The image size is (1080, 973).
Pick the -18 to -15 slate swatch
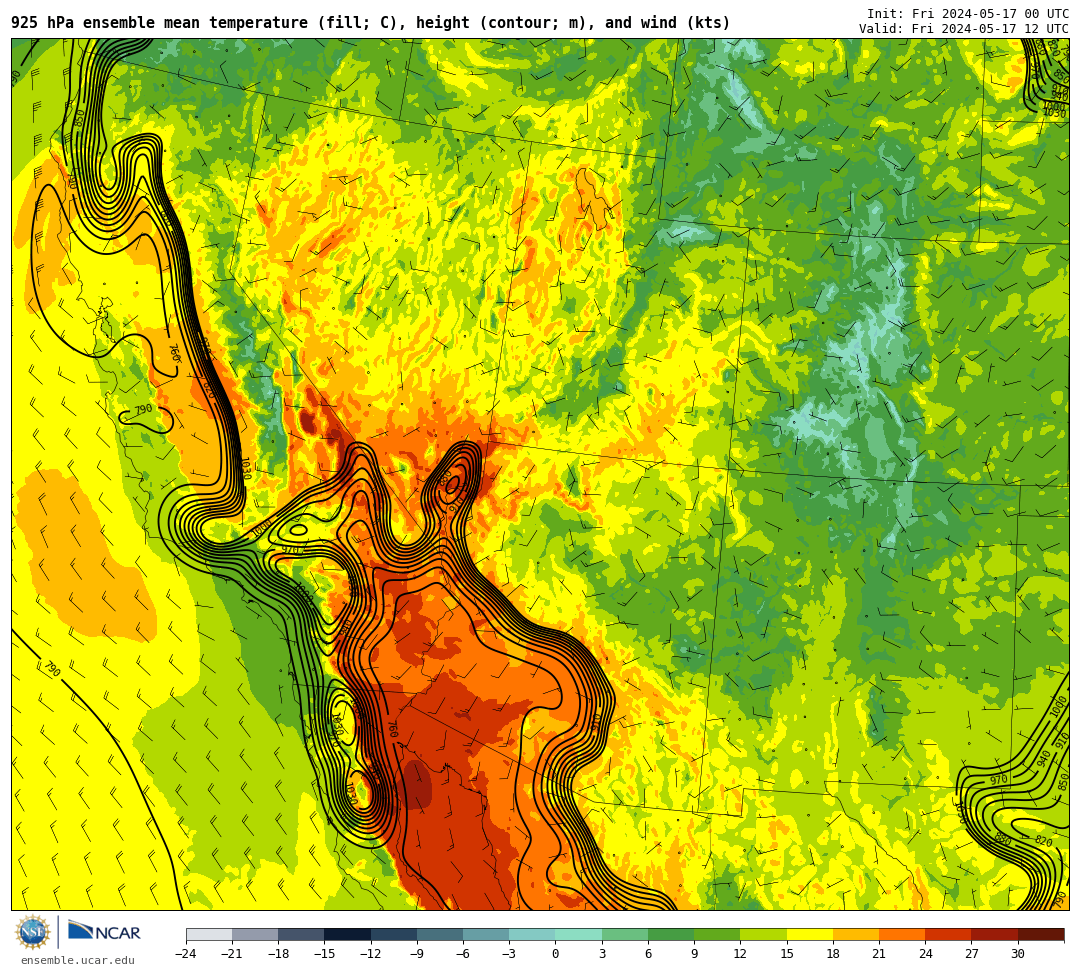tap(302, 934)
